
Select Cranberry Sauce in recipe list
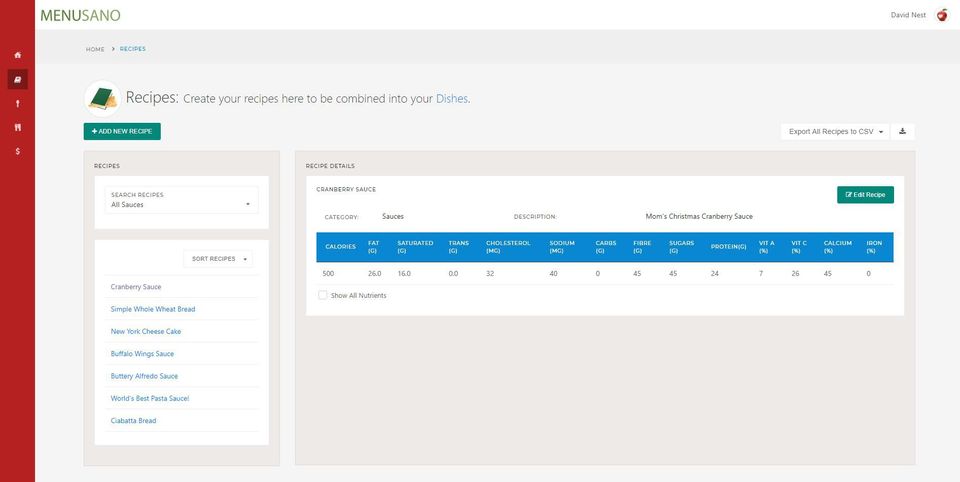136,287
